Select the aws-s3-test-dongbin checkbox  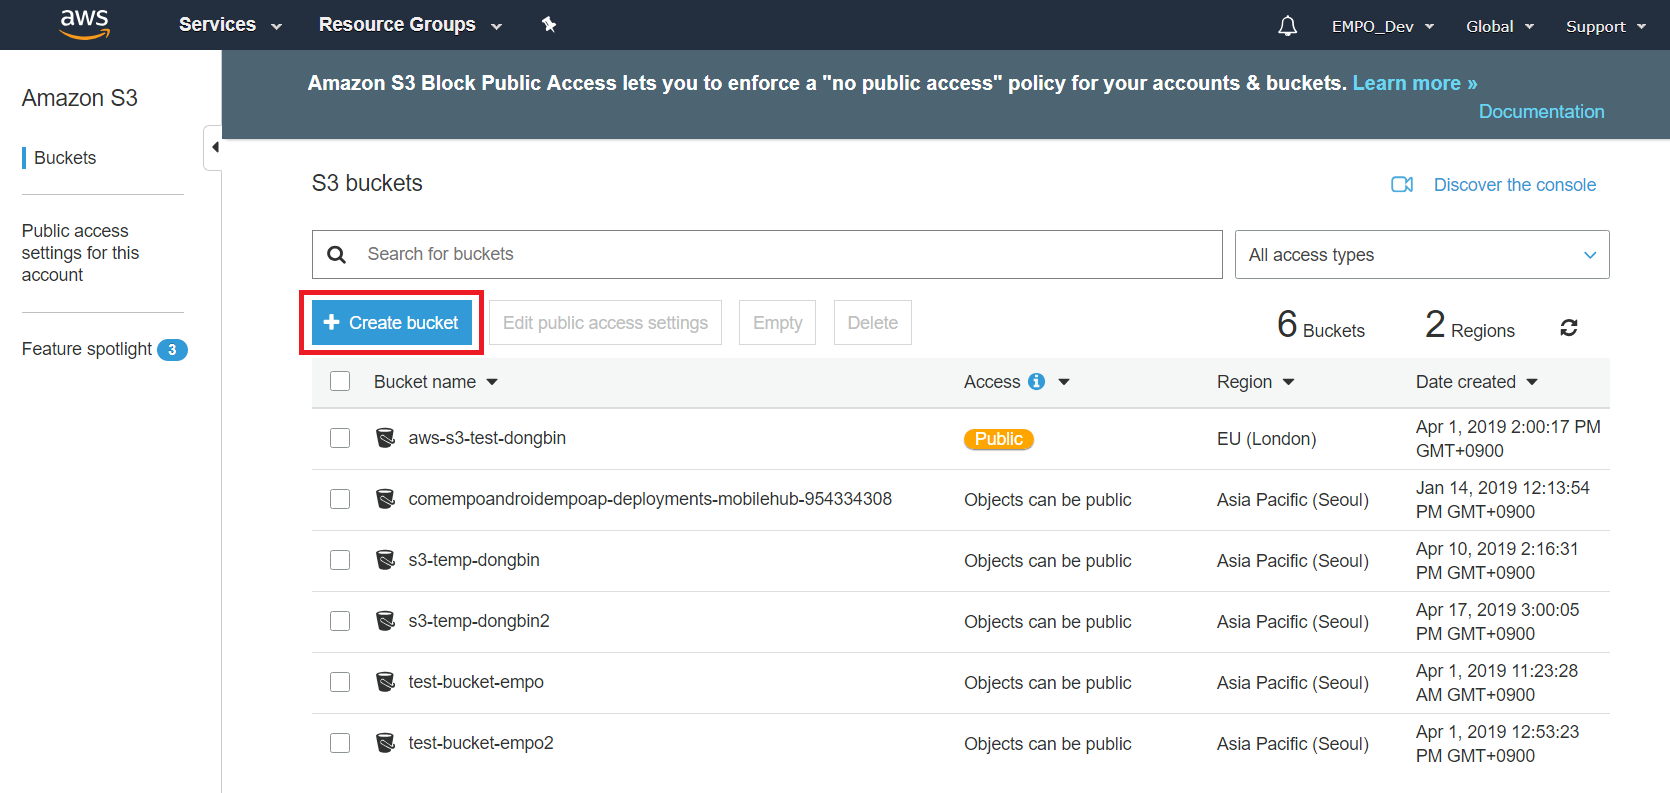tap(340, 438)
